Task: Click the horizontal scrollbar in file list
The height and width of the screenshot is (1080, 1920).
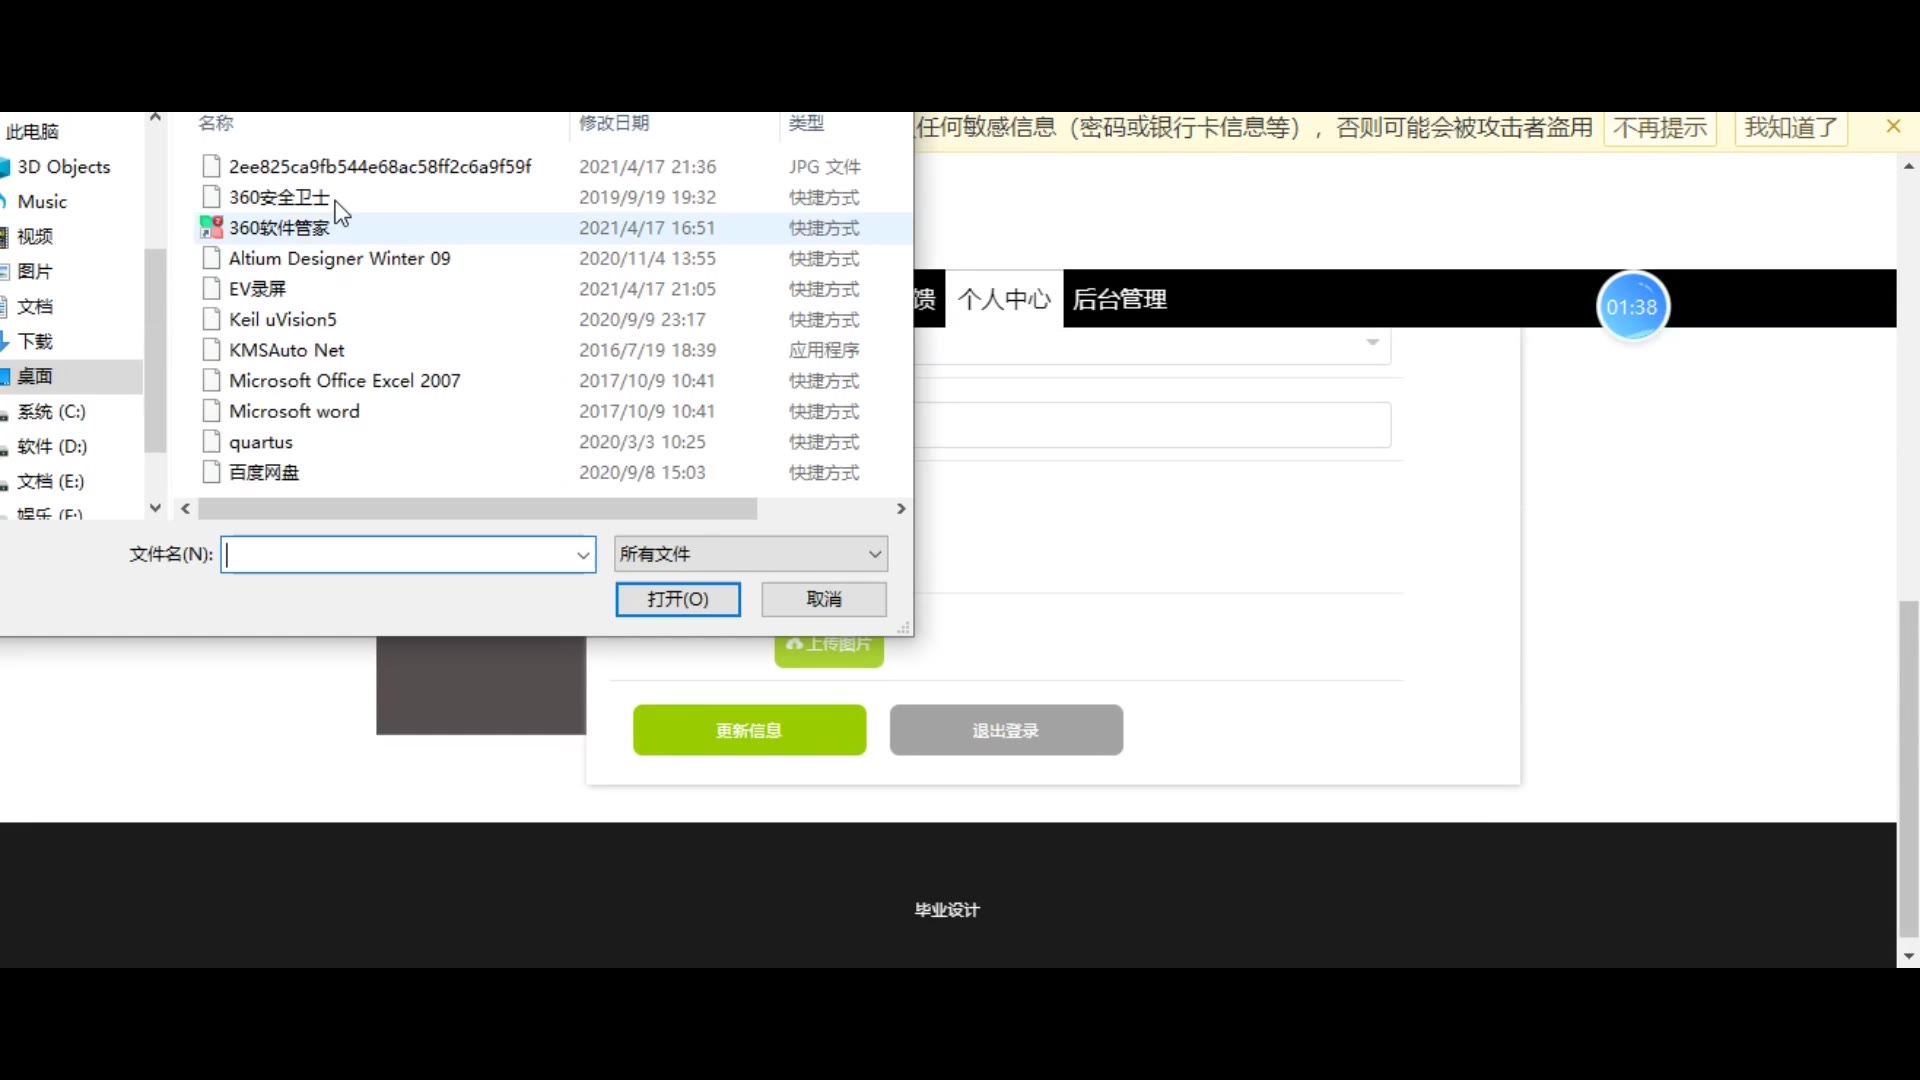Action: 477,509
